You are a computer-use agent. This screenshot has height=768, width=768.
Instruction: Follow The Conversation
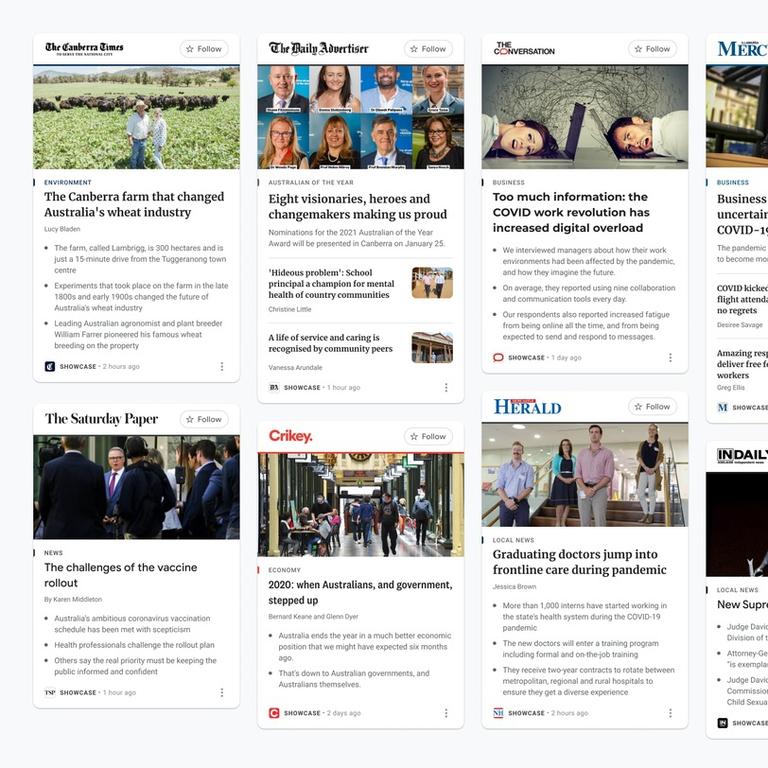point(652,49)
